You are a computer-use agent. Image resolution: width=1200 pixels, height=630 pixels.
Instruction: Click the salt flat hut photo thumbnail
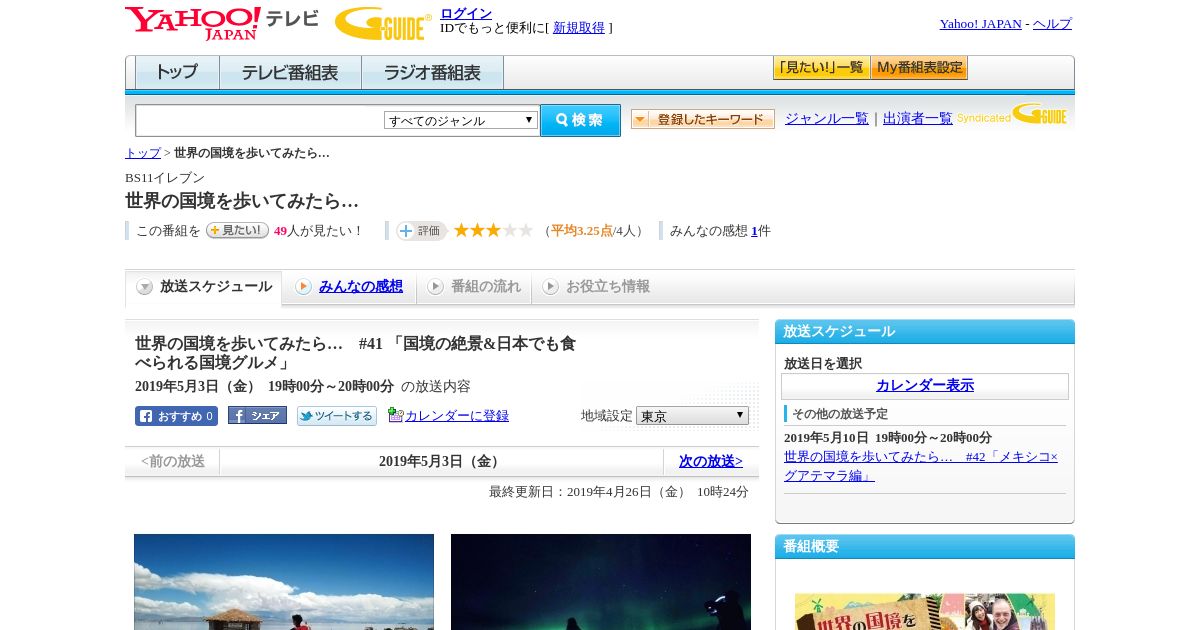(284, 582)
